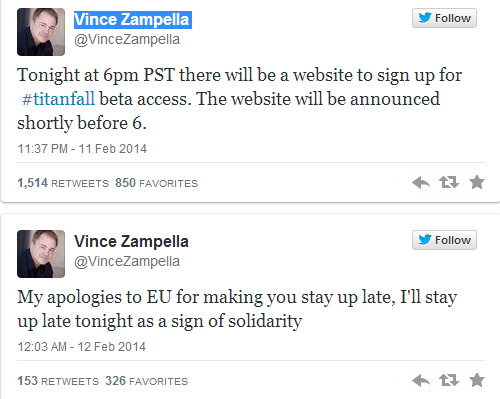The image size is (500, 399).
Task: Favorite the EU solidarity tweet with star
Action: click(x=477, y=380)
